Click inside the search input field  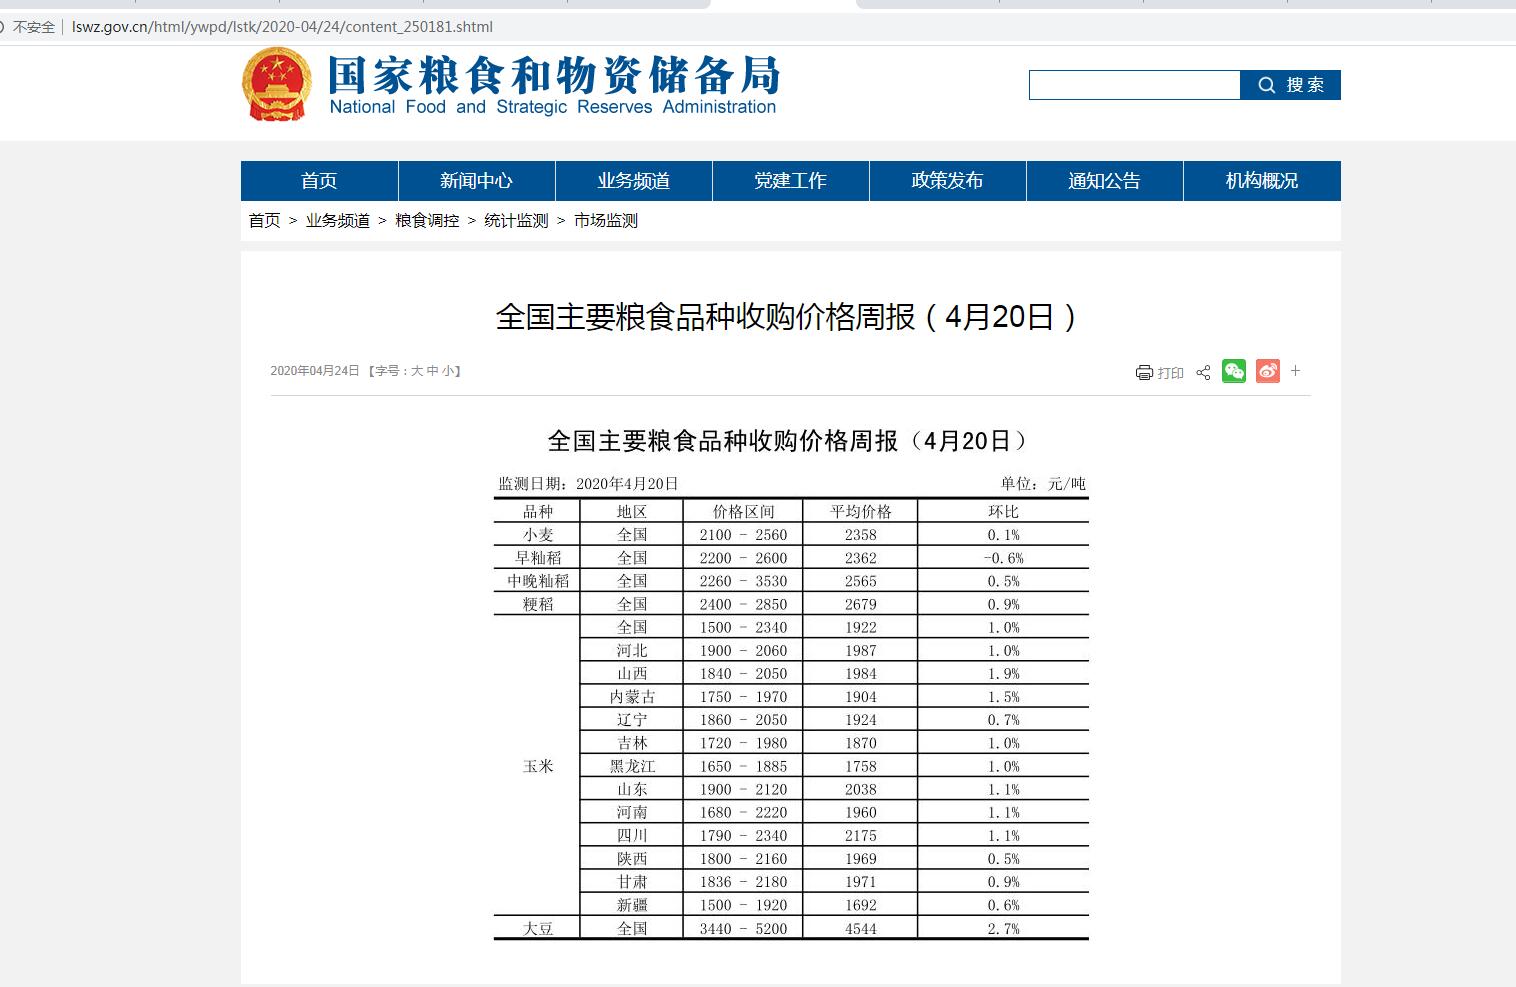click(x=1135, y=85)
